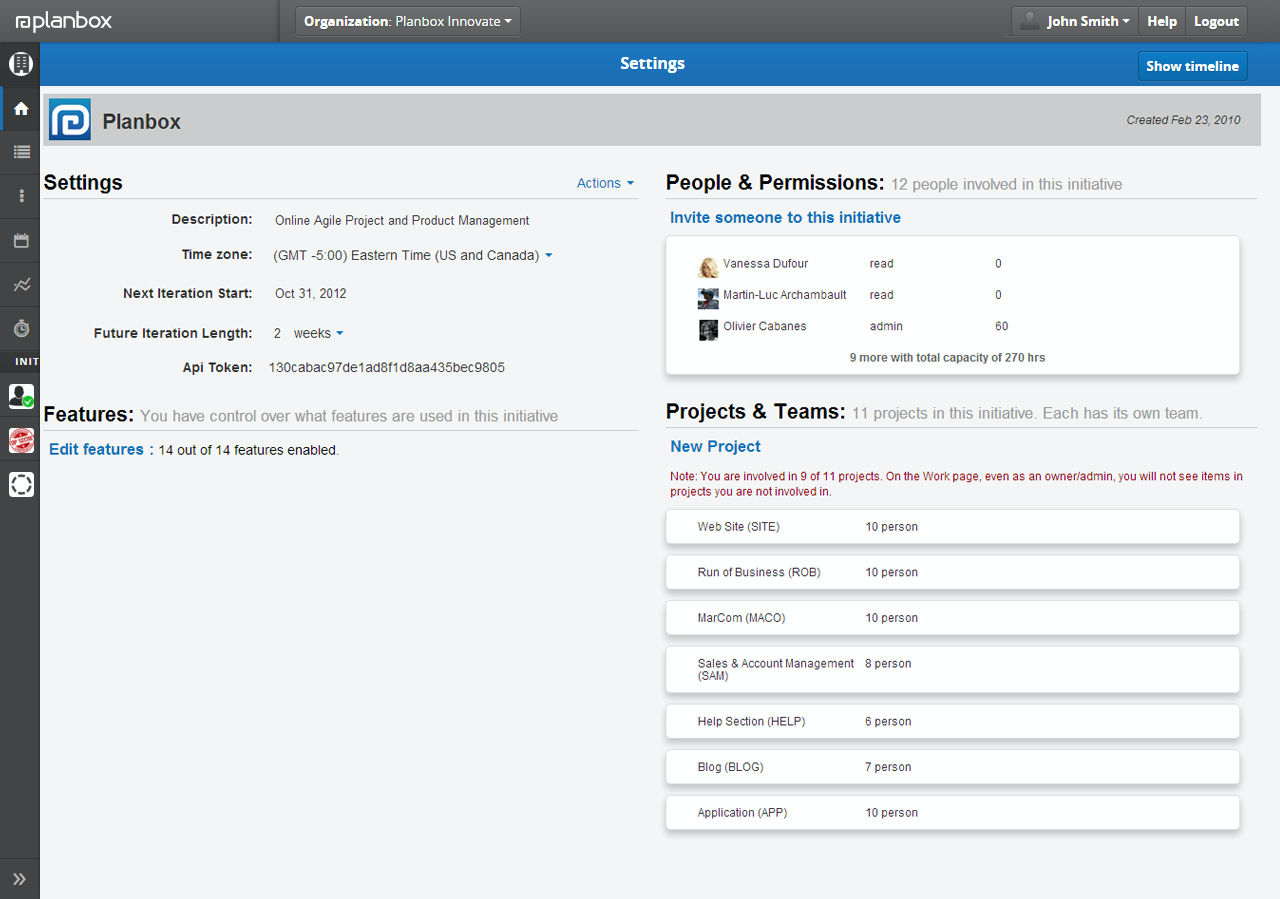Screen dimensions: 1280x899
Task: Click the People & Permissions heading
Action: pyautogui.click(x=775, y=182)
